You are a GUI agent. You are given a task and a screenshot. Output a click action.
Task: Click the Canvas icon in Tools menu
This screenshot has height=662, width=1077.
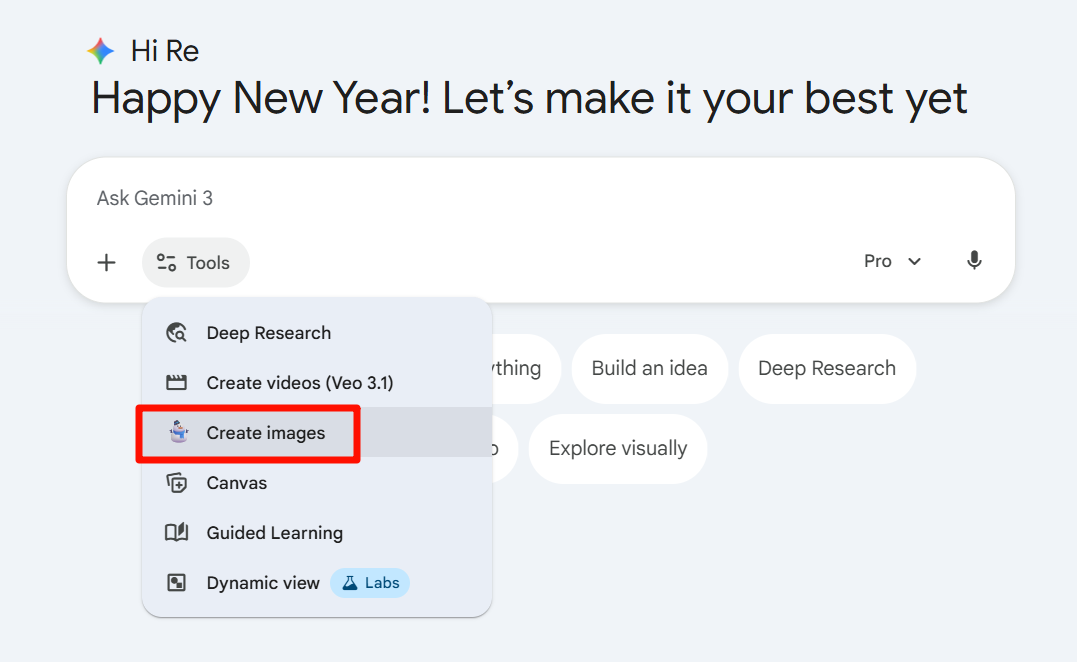click(177, 483)
